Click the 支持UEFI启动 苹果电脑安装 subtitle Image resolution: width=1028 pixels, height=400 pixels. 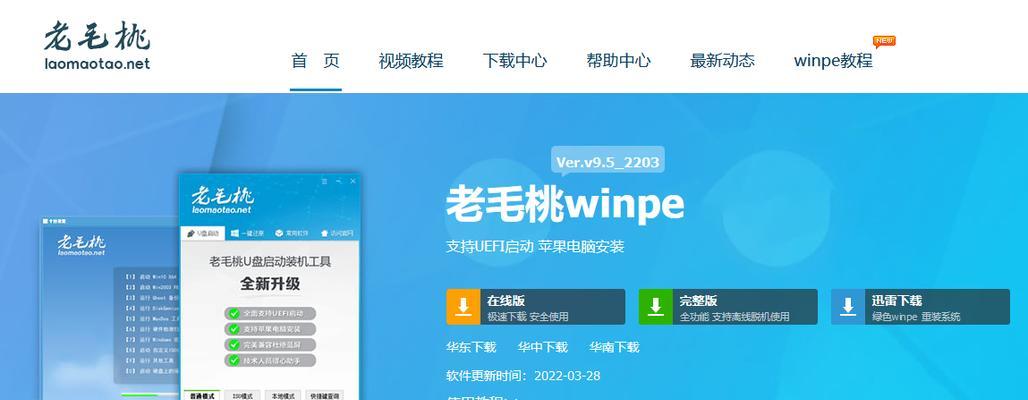click(x=535, y=247)
